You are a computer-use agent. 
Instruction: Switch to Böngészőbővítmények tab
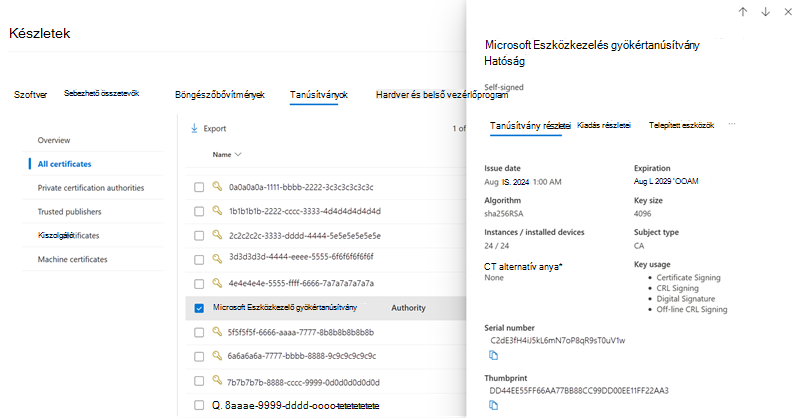pos(220,95)
